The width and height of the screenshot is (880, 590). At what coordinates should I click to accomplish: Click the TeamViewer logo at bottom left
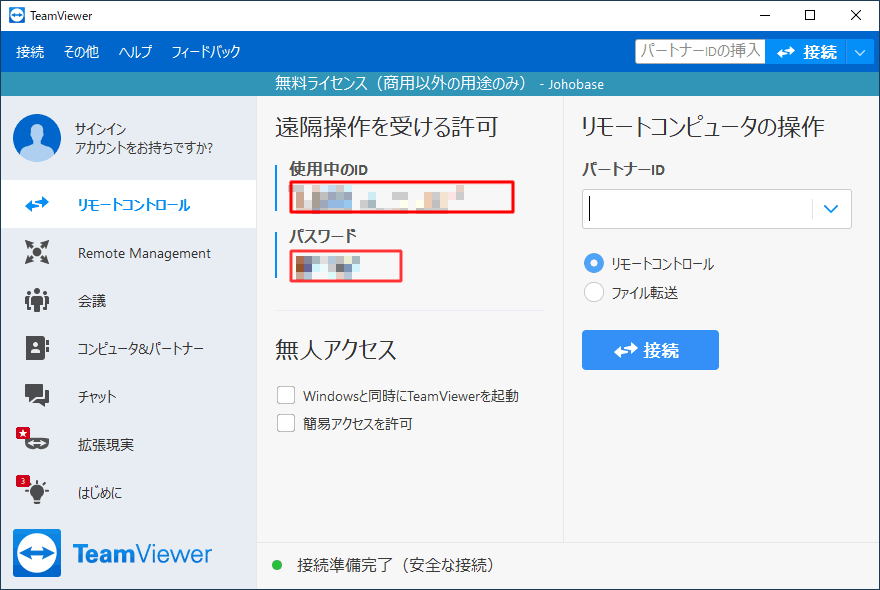(x=112, y=553)
